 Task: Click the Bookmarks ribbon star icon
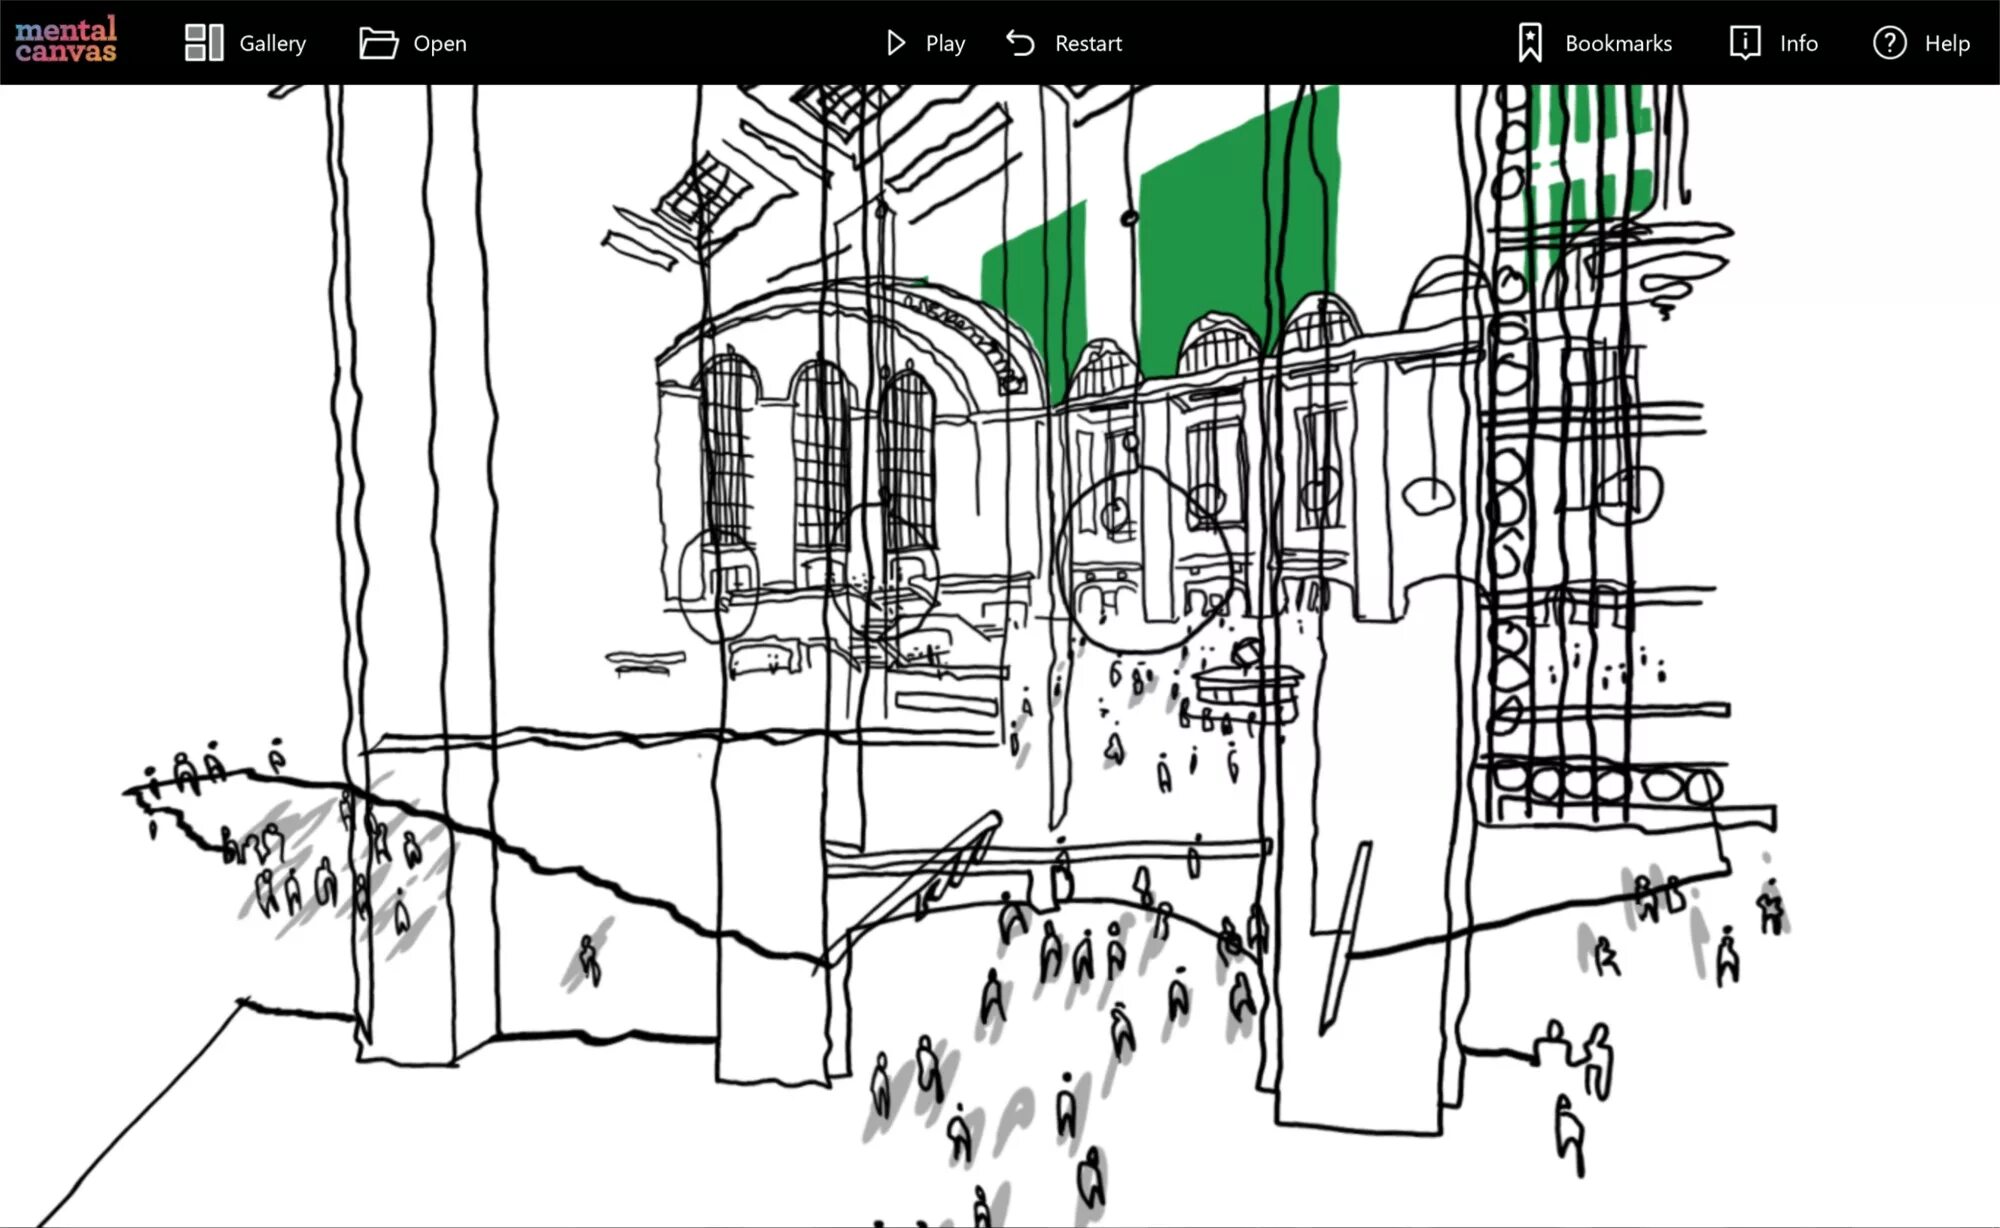pos(1530,43)
